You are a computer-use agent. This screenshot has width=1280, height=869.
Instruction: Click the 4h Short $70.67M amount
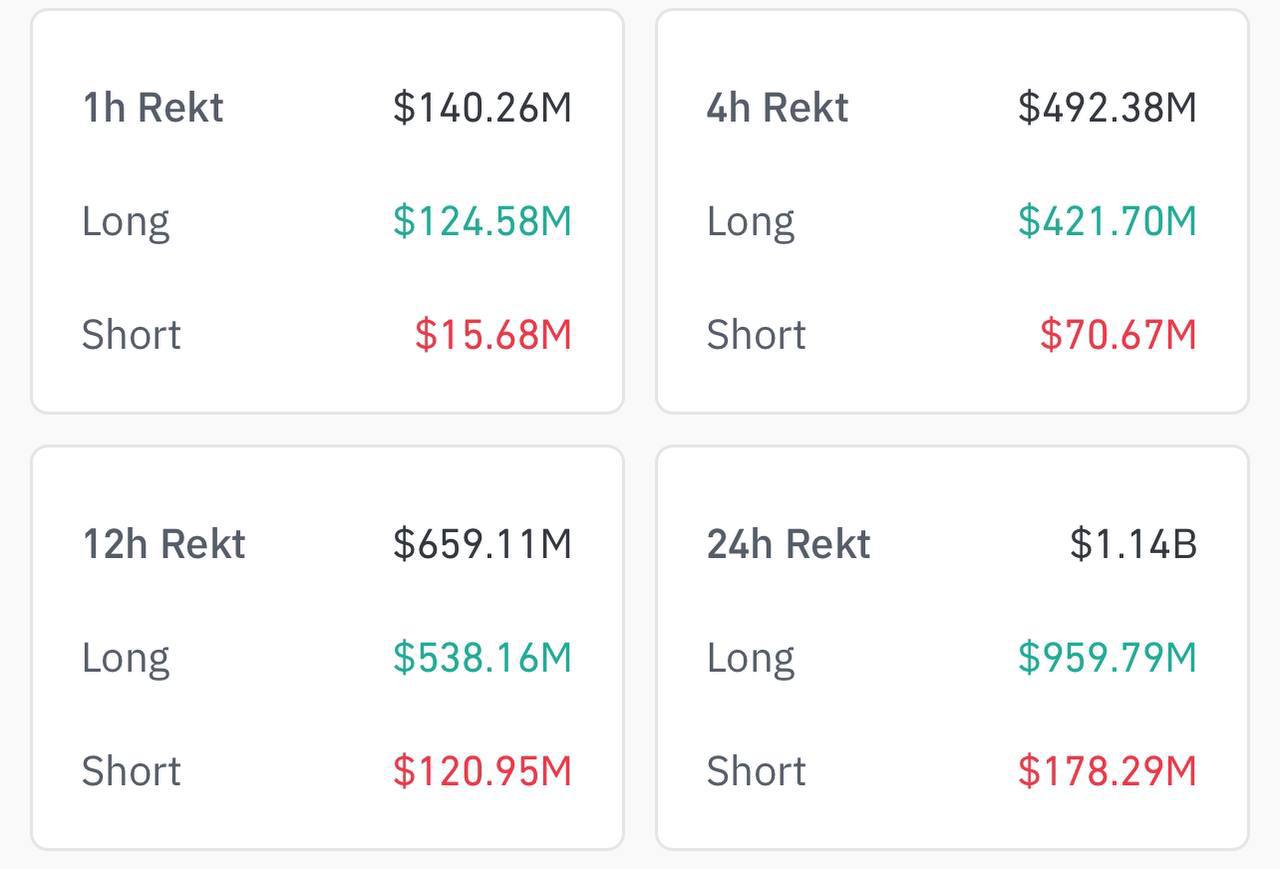click(1118, 335)
